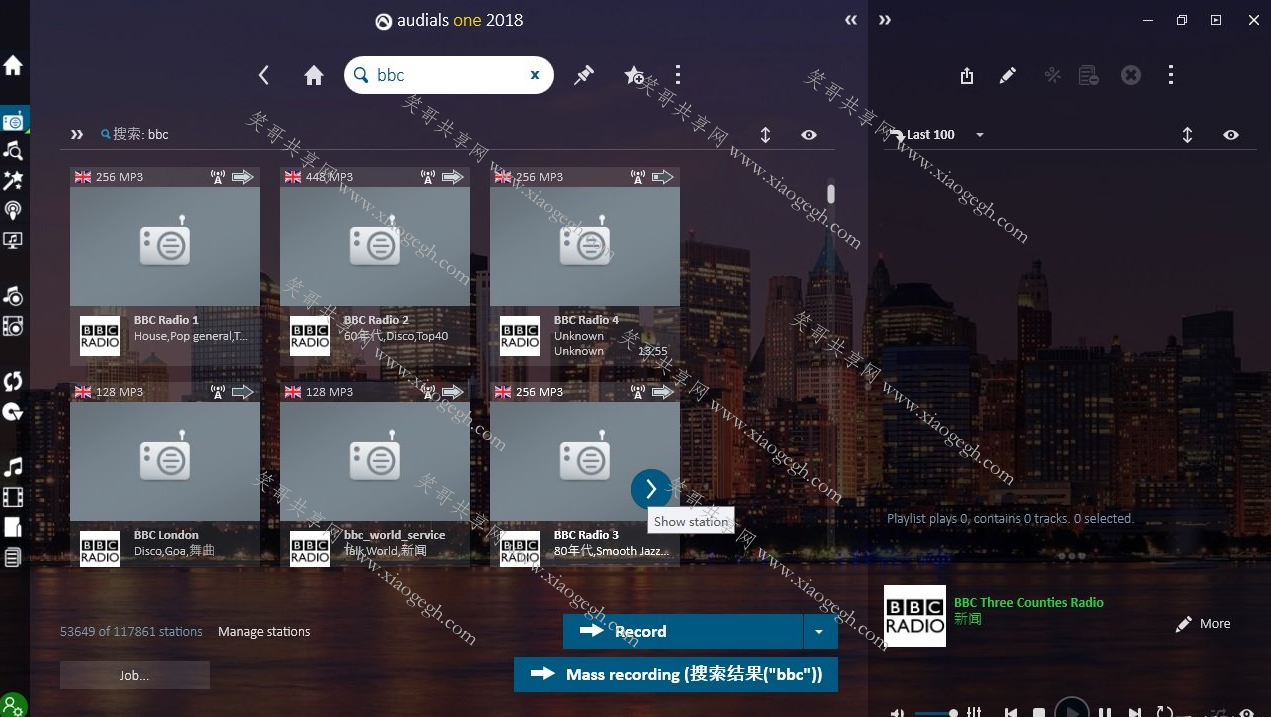Open the Job... button
Screen dimensions: 1271x717
135,675
